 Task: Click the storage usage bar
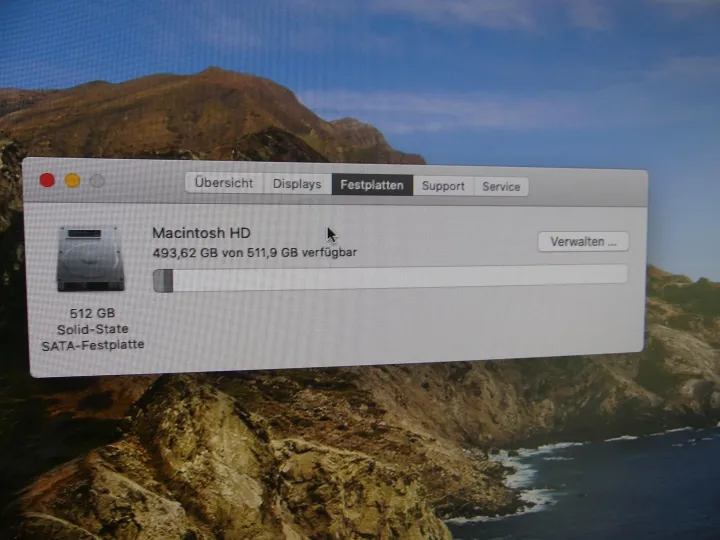tap(390, 278)
